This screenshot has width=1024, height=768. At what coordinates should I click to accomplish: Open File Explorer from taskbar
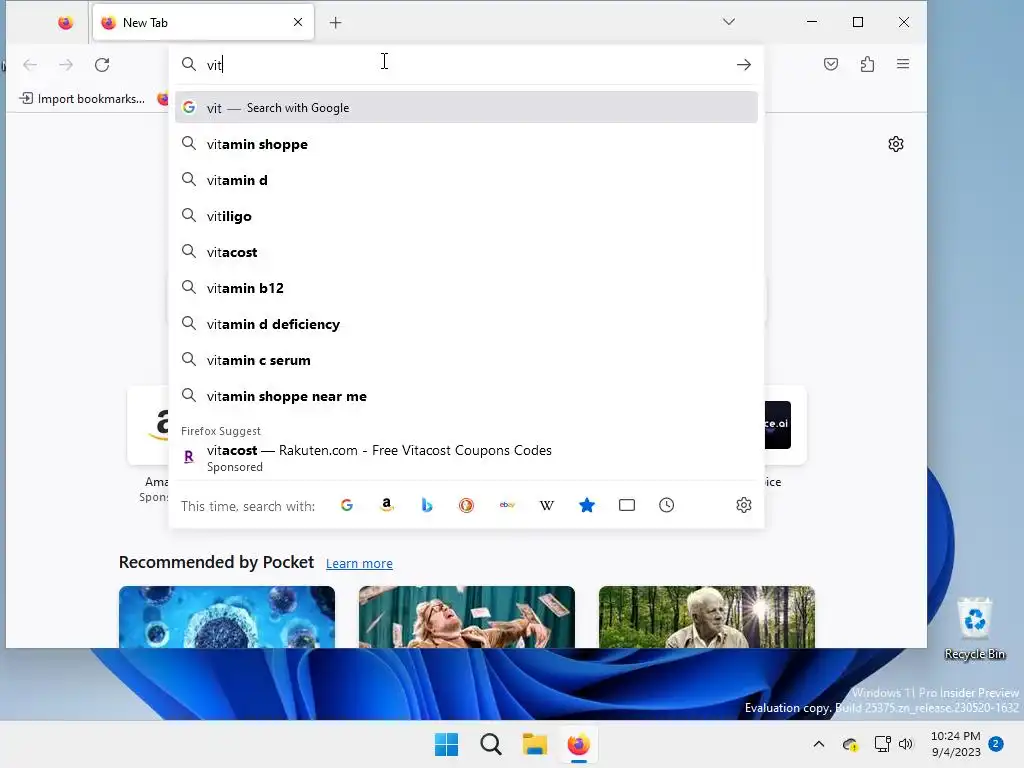[x=534, y=744]
